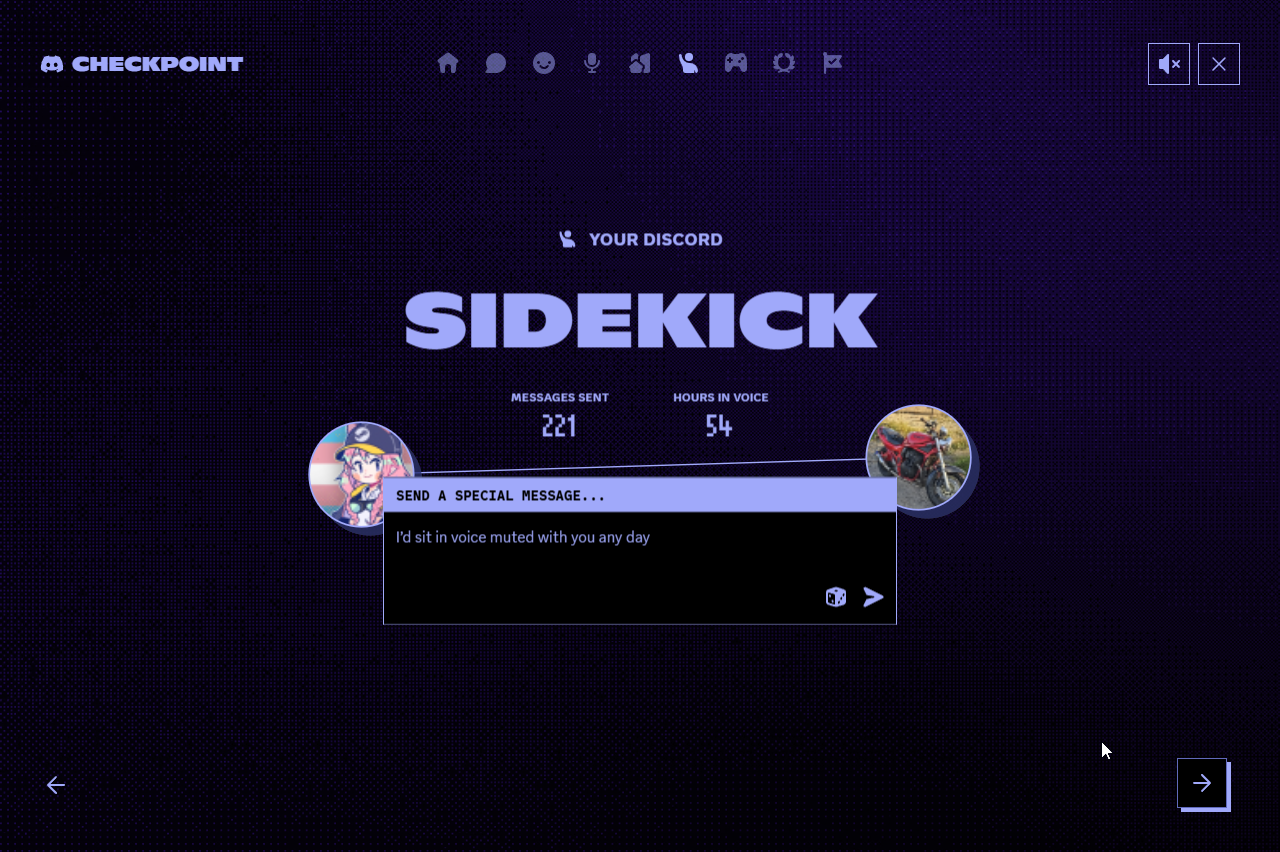Jump to the flag finish section
The image size is (1280, 852).
coord(832,63)
